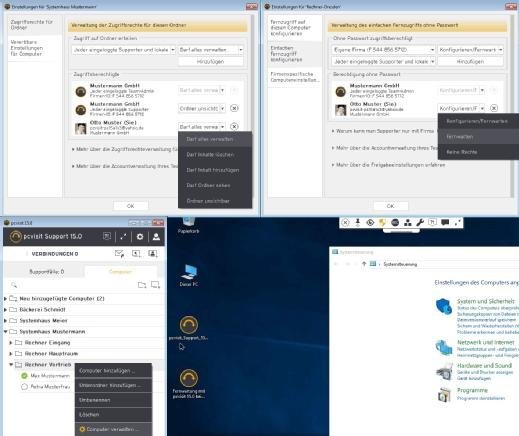This screenshot has height=436, width=519.
Task: Click OK in Systemhaus Mustermann settings dialog
Action: [131, 206]
